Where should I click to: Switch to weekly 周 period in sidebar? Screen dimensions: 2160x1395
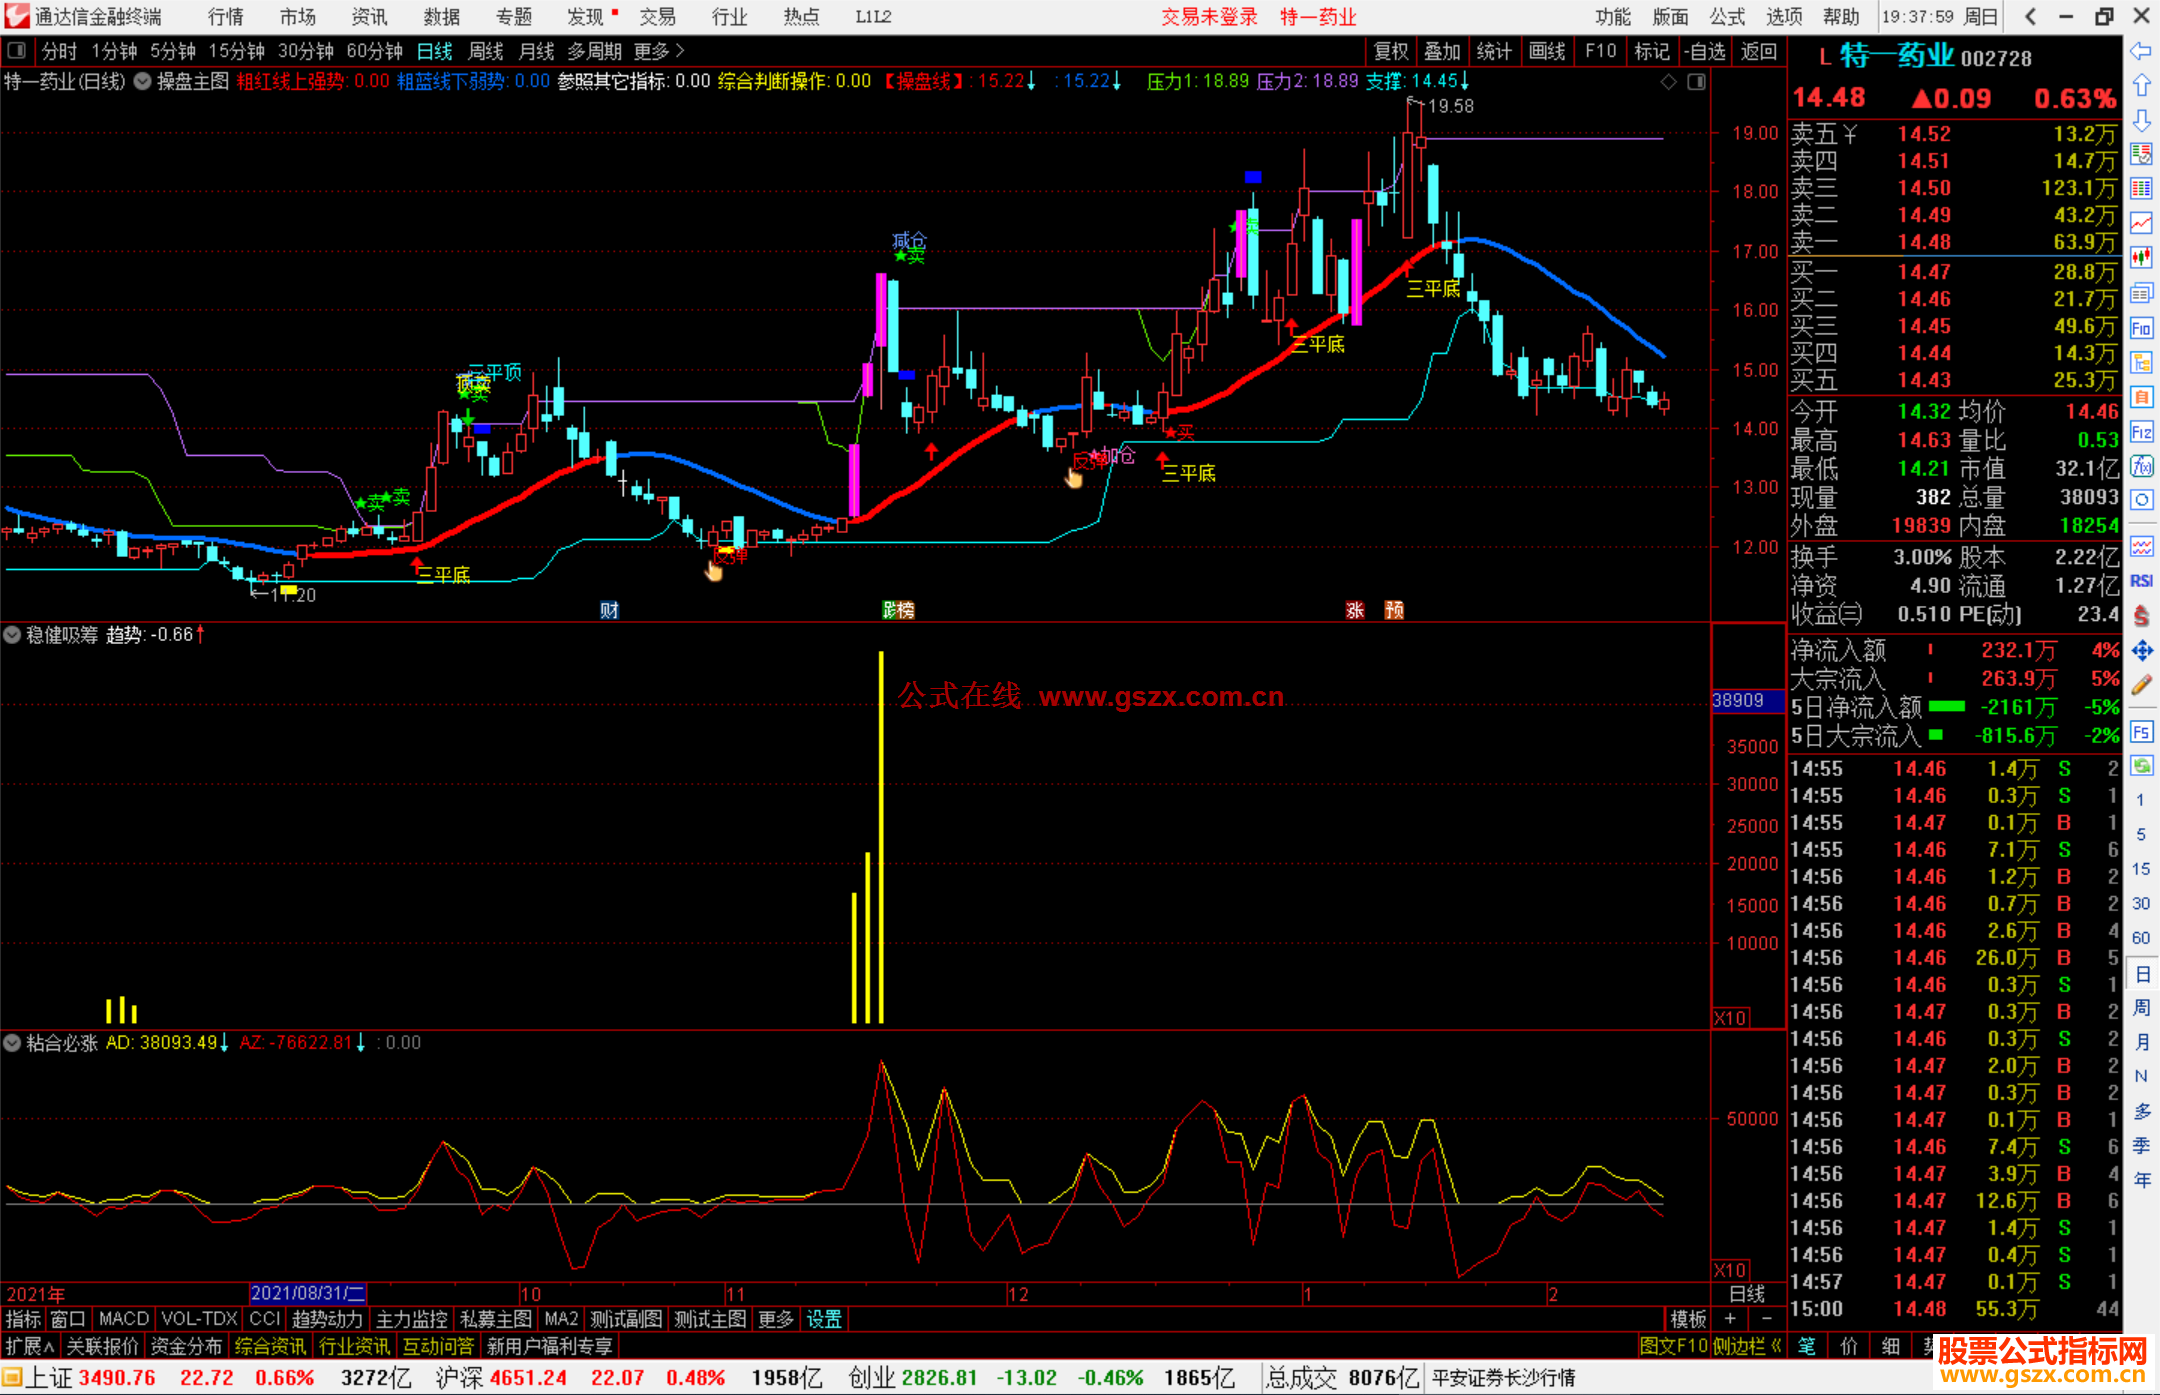[x=2141, y=1007]
